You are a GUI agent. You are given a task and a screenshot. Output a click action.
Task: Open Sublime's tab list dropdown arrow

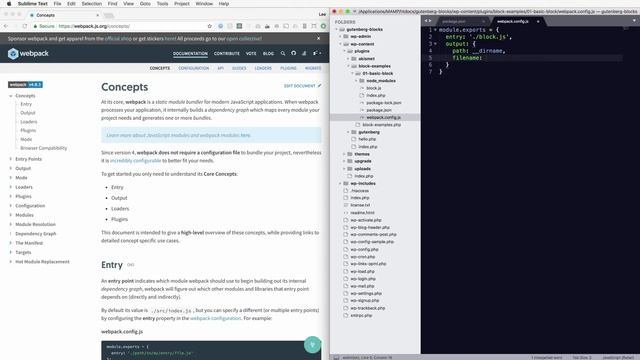(634, 21)
